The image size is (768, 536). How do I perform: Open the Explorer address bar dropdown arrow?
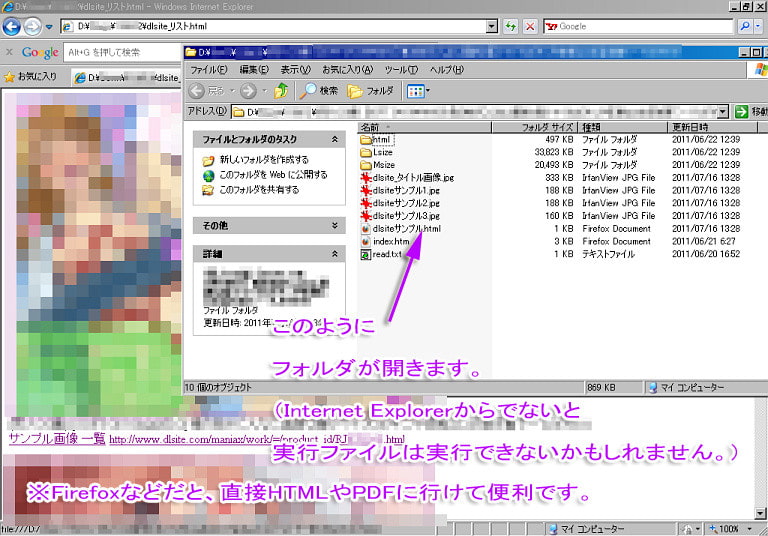point(723,112)
